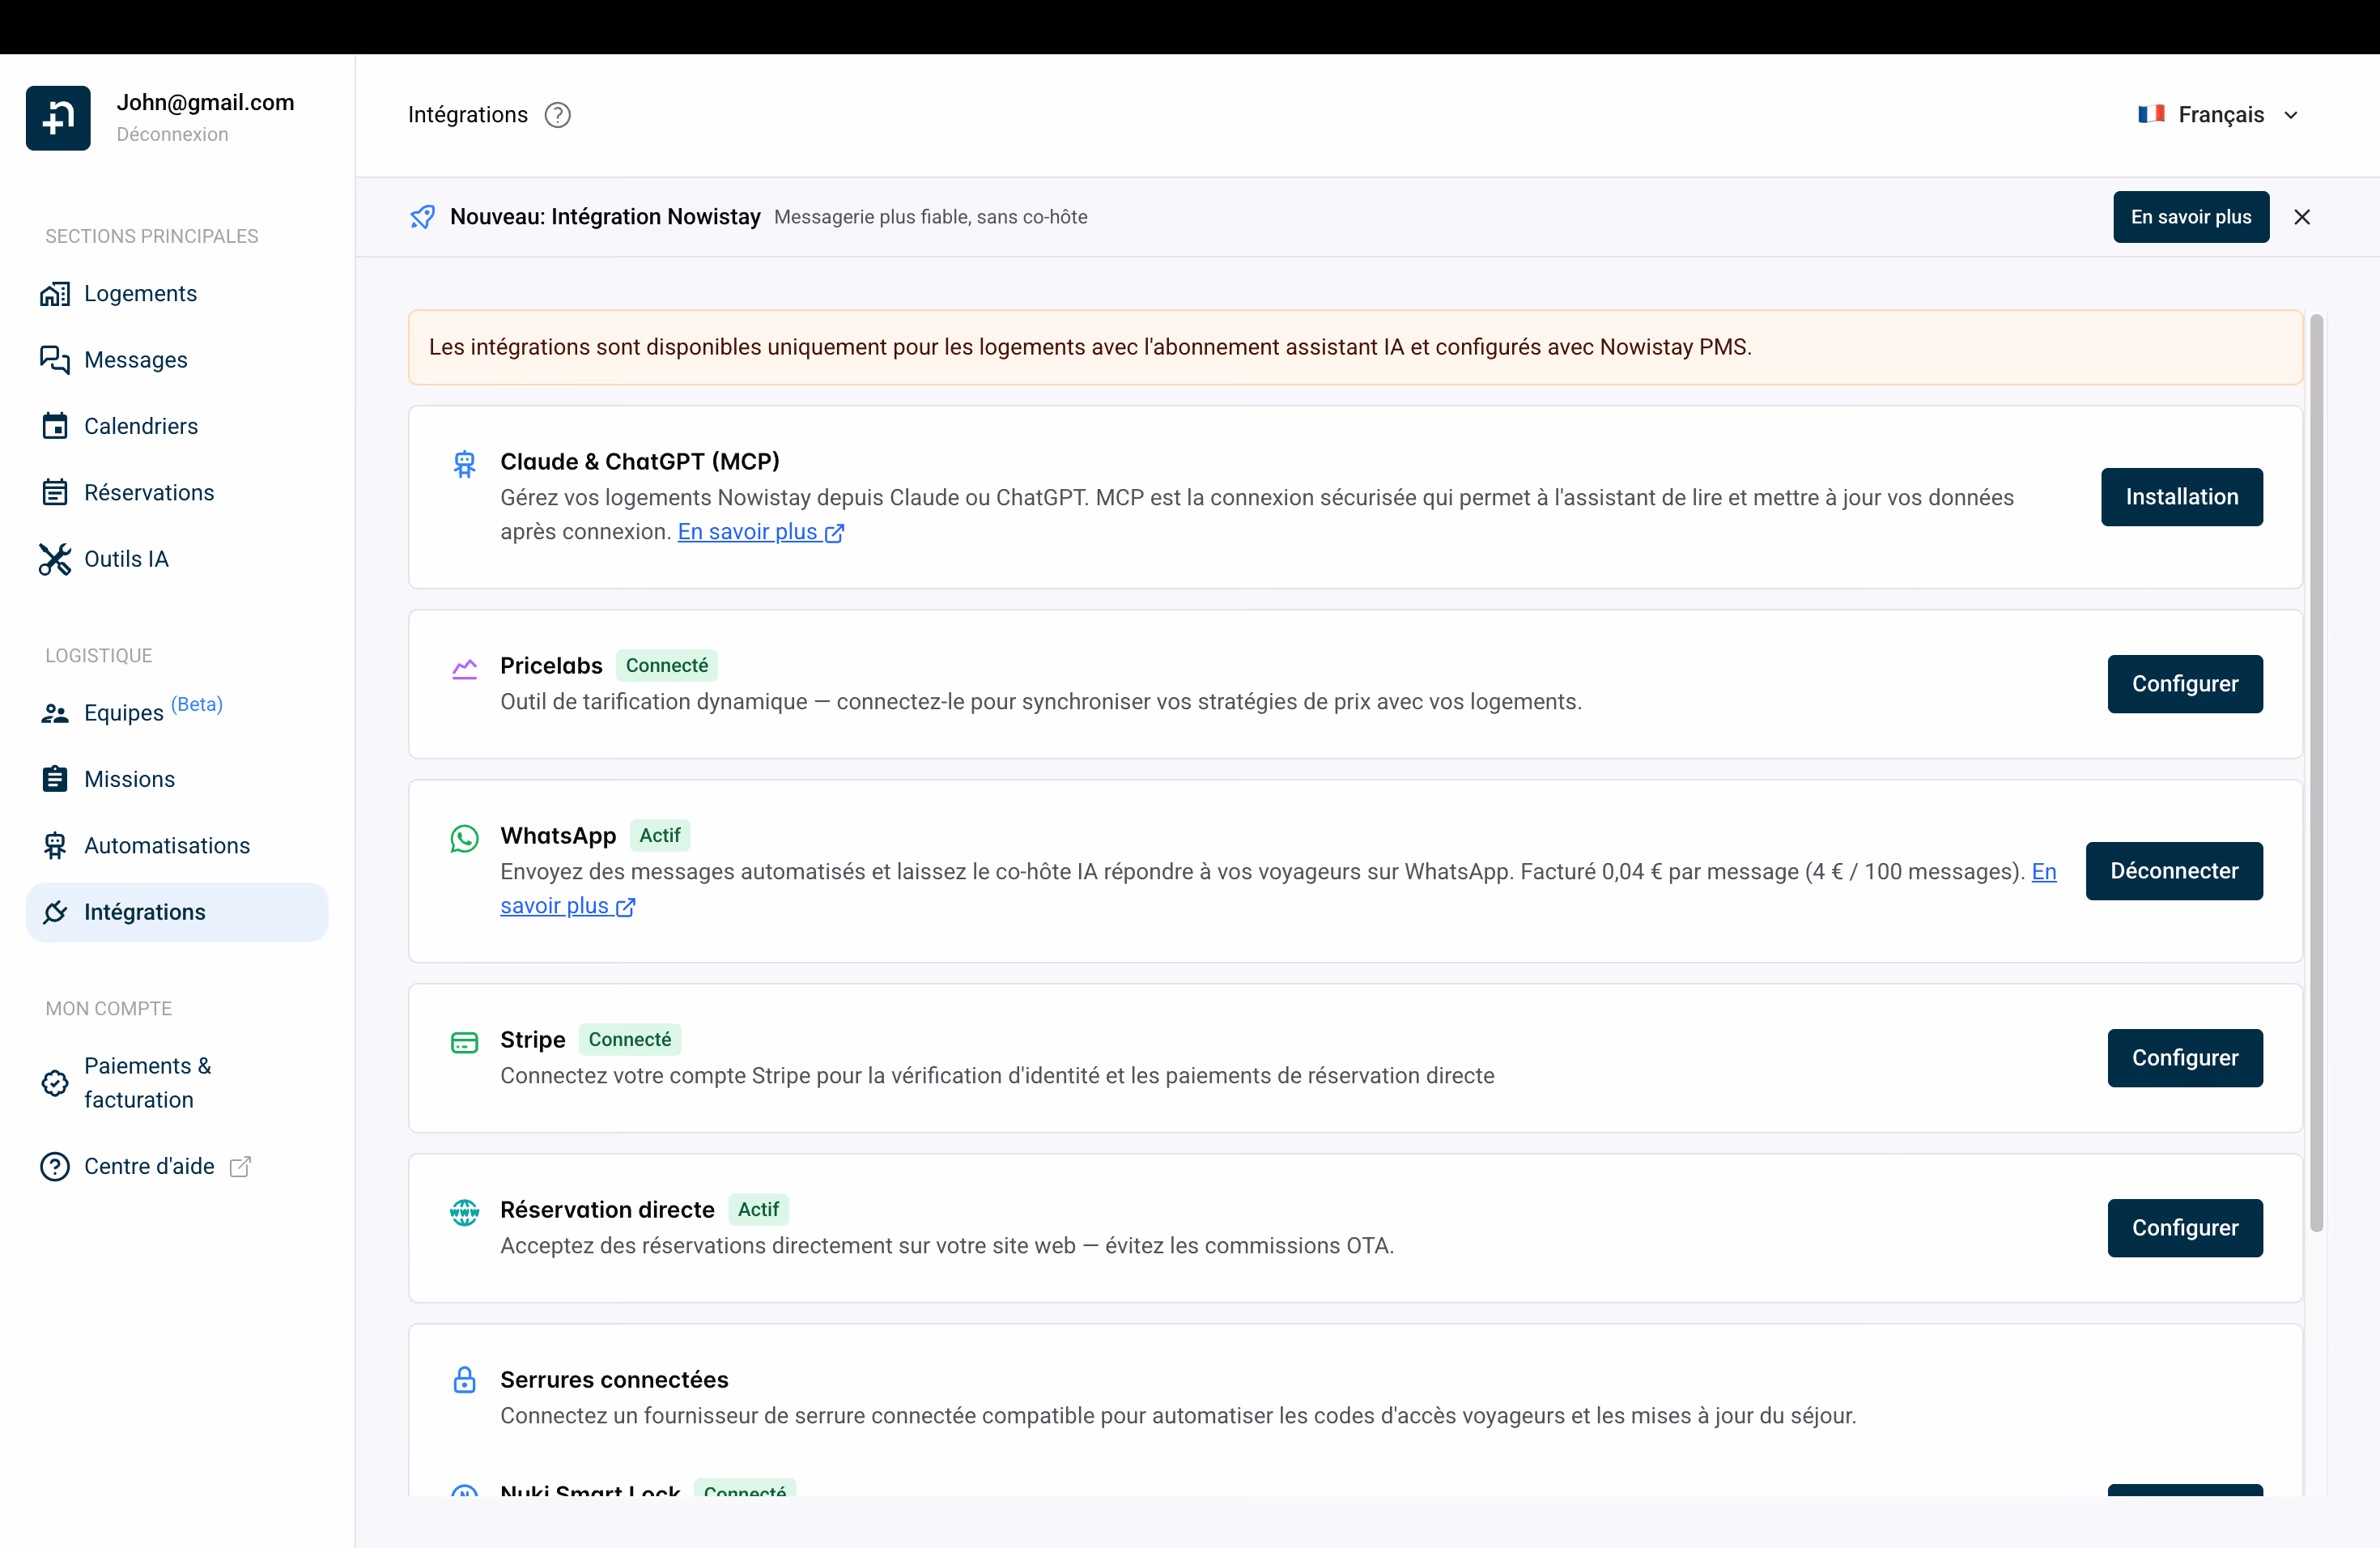Dismiss the Nowistay integration banner
Viewport: 2380px width, 1548px height.
(2302, 217)
